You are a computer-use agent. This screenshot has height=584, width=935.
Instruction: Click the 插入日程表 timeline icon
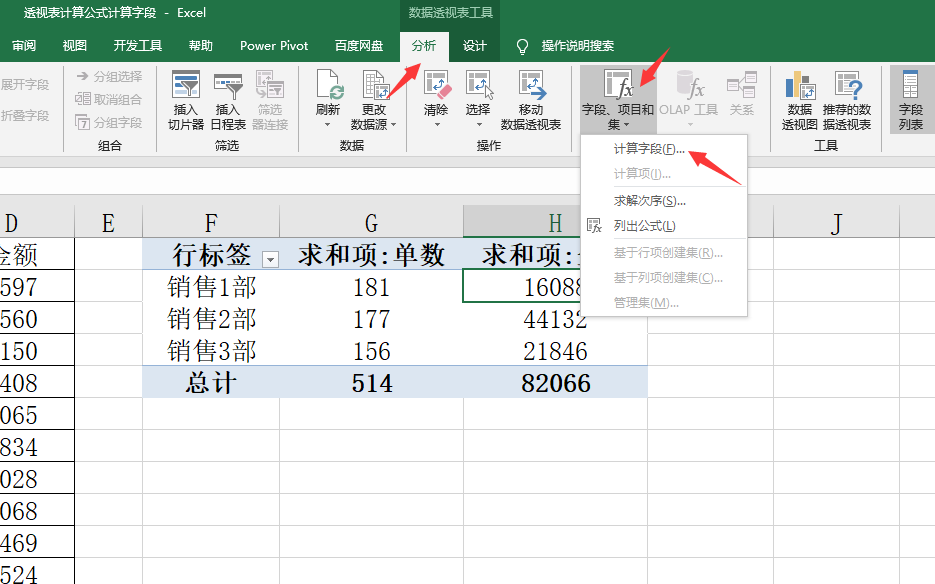228,86
